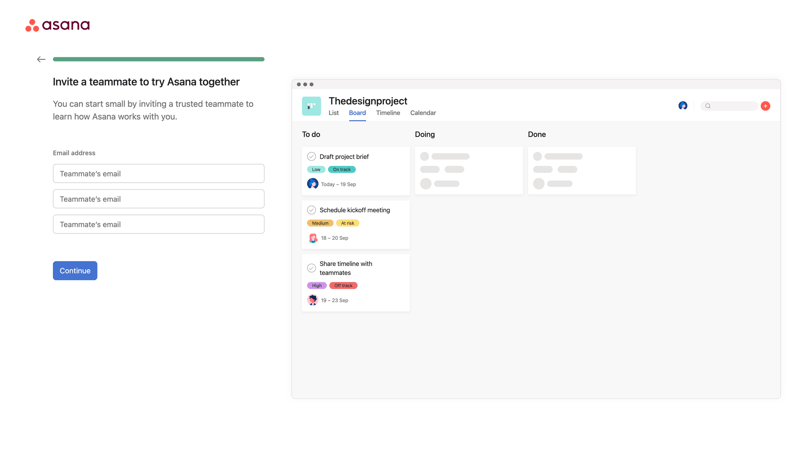This screenshot has width=800, height=470.
Task: Switch to the Board tab
Action: (357, 113)
